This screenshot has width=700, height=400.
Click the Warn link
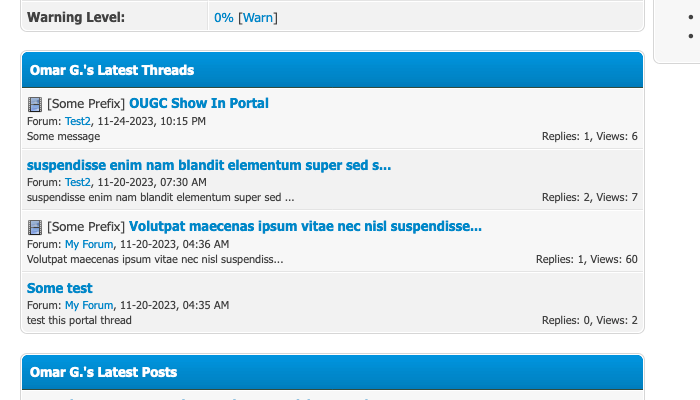coord(258,18)
